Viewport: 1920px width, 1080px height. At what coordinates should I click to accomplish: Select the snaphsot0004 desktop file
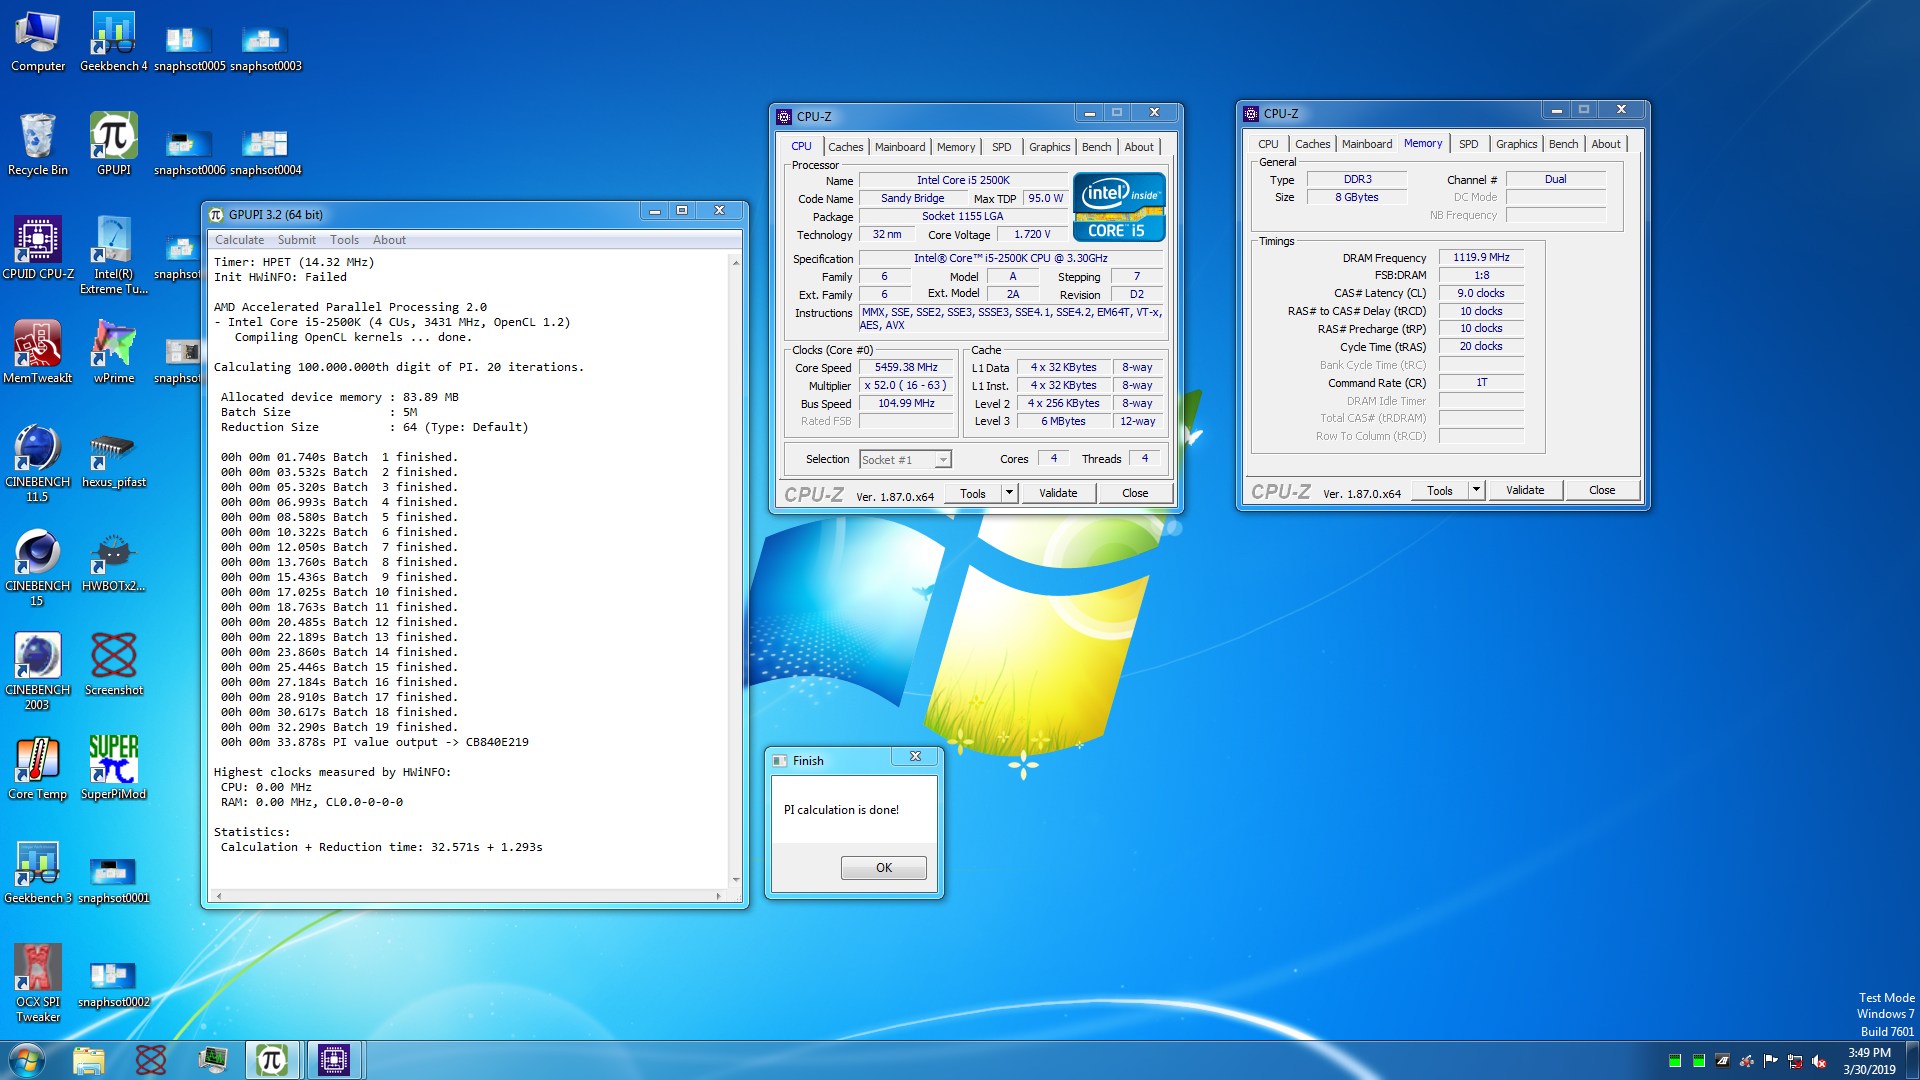point(265,152)
